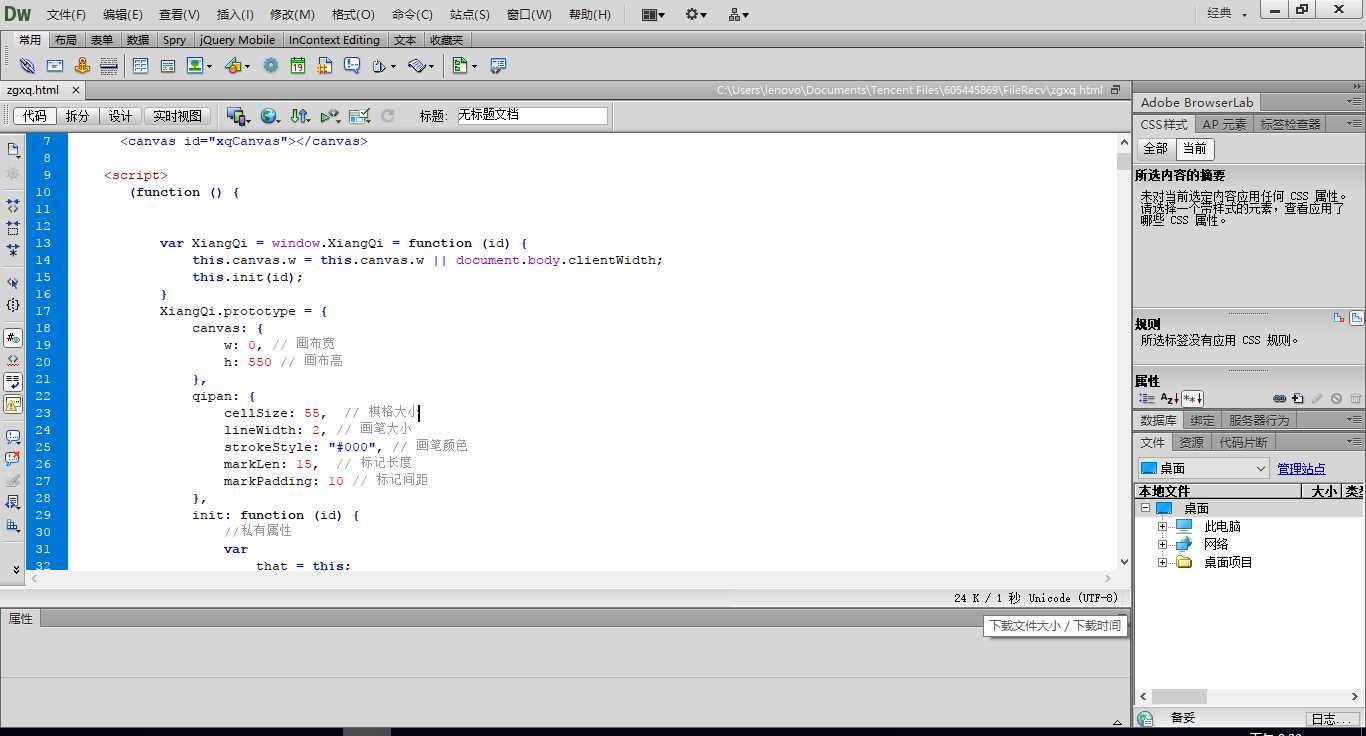Viewport: 1366px width, 736px height.
Task: Switch CSS panel to All mode
Action: (x=1155, y=148)
